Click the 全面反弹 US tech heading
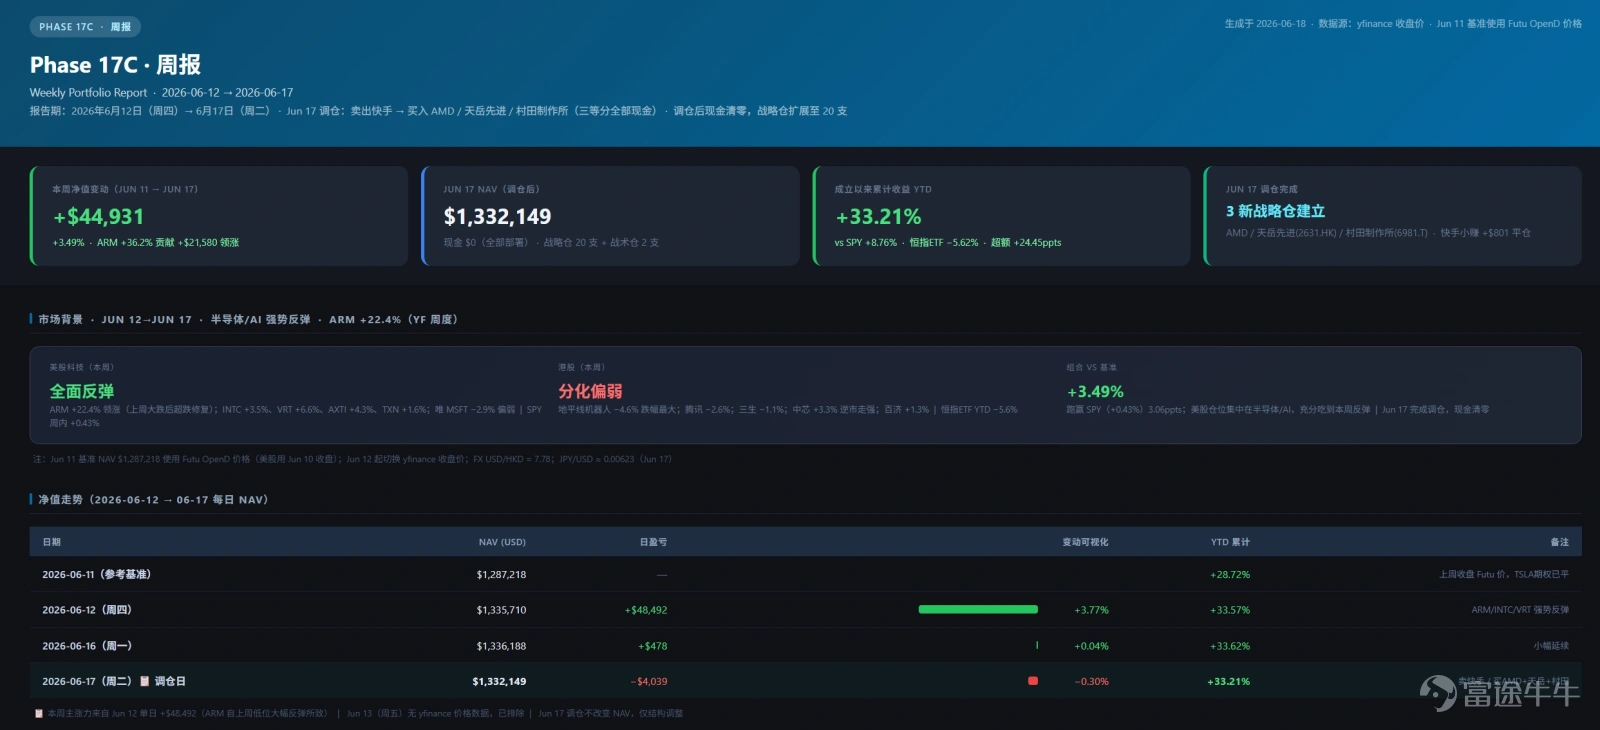 pos(82,391)
